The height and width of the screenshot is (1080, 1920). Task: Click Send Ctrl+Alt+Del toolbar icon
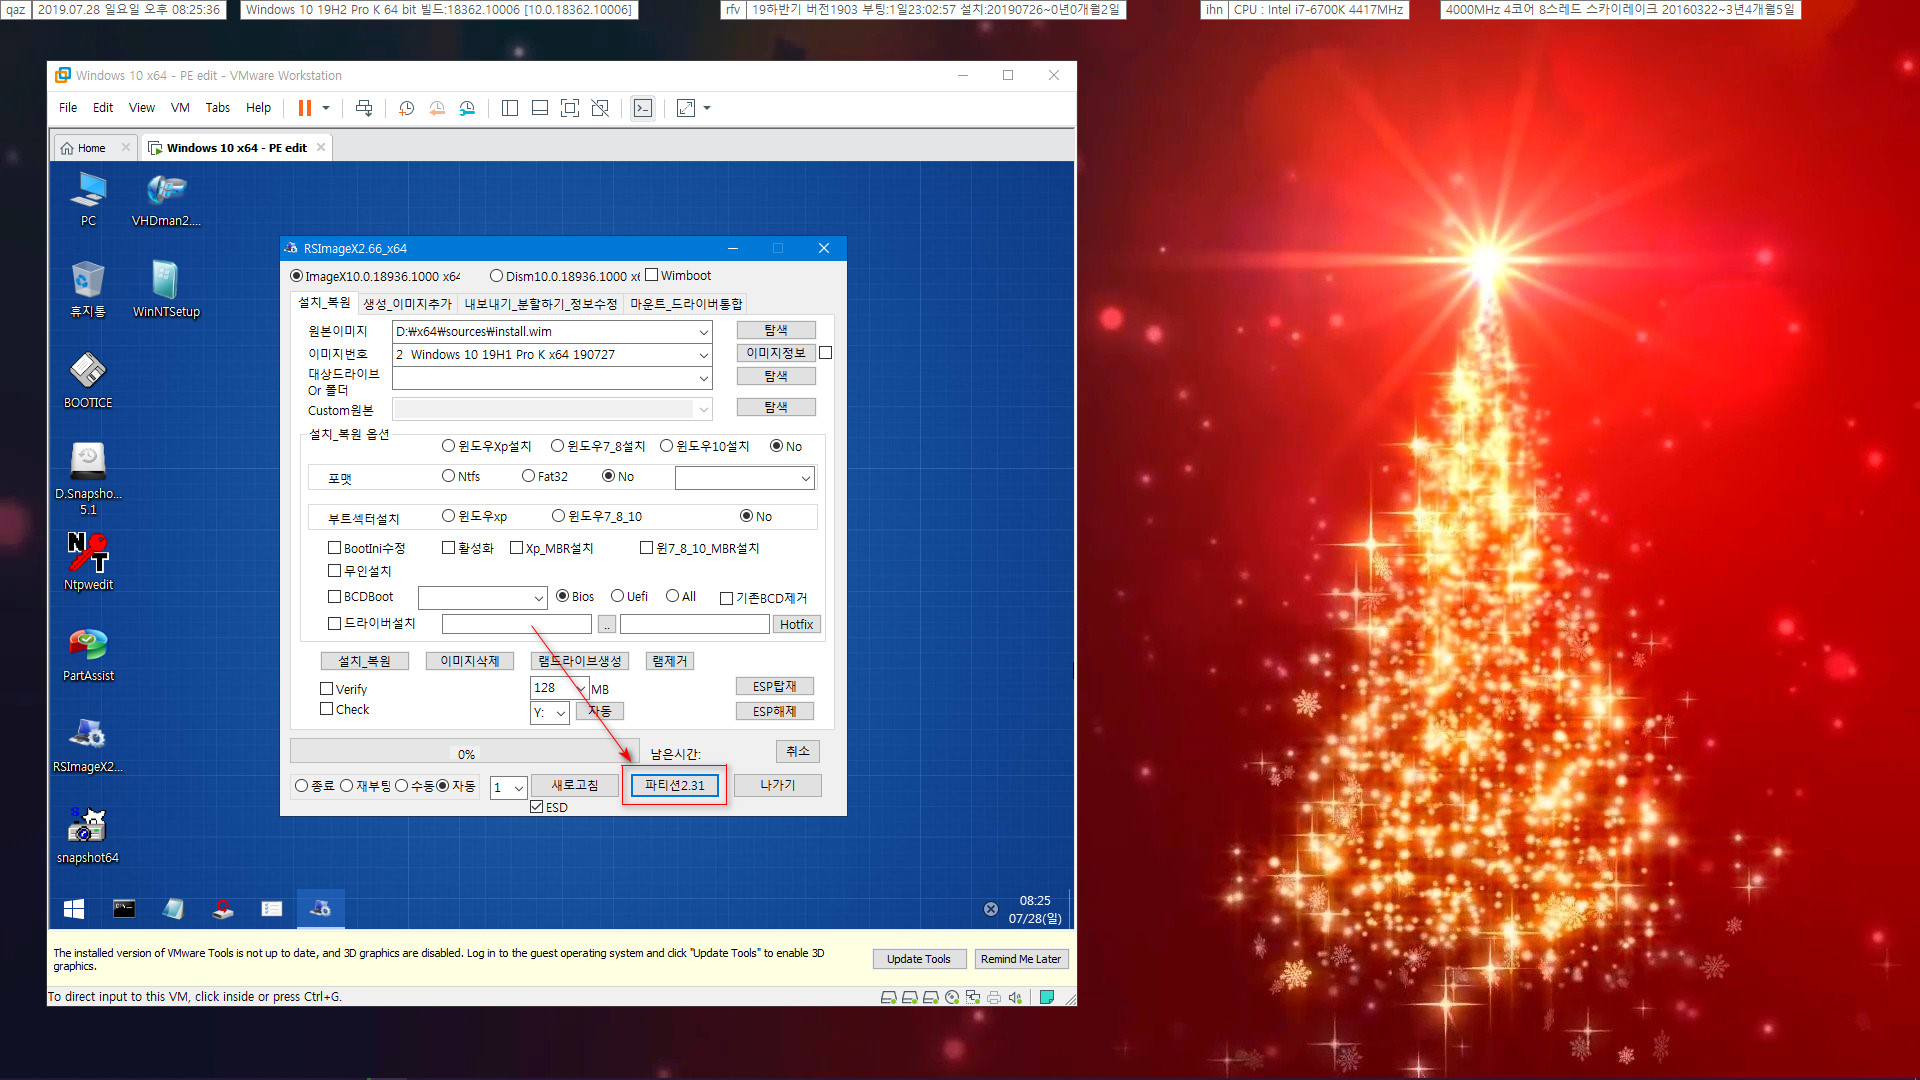pos(364,108)
